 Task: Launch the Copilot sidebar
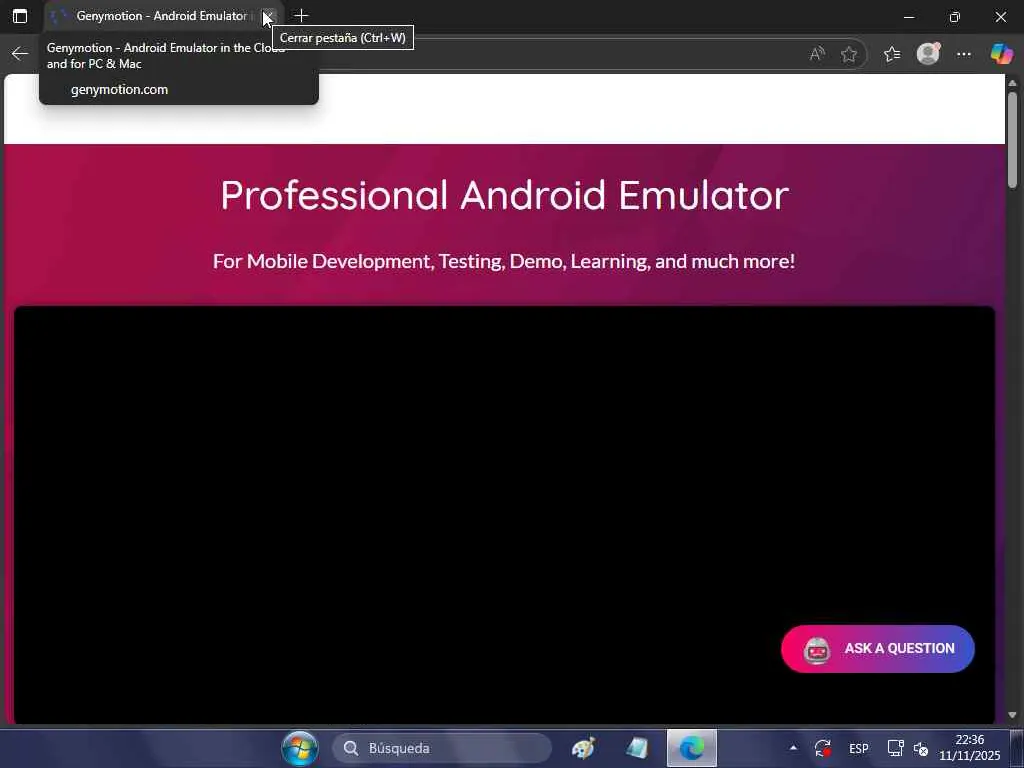click(1001, 54)
